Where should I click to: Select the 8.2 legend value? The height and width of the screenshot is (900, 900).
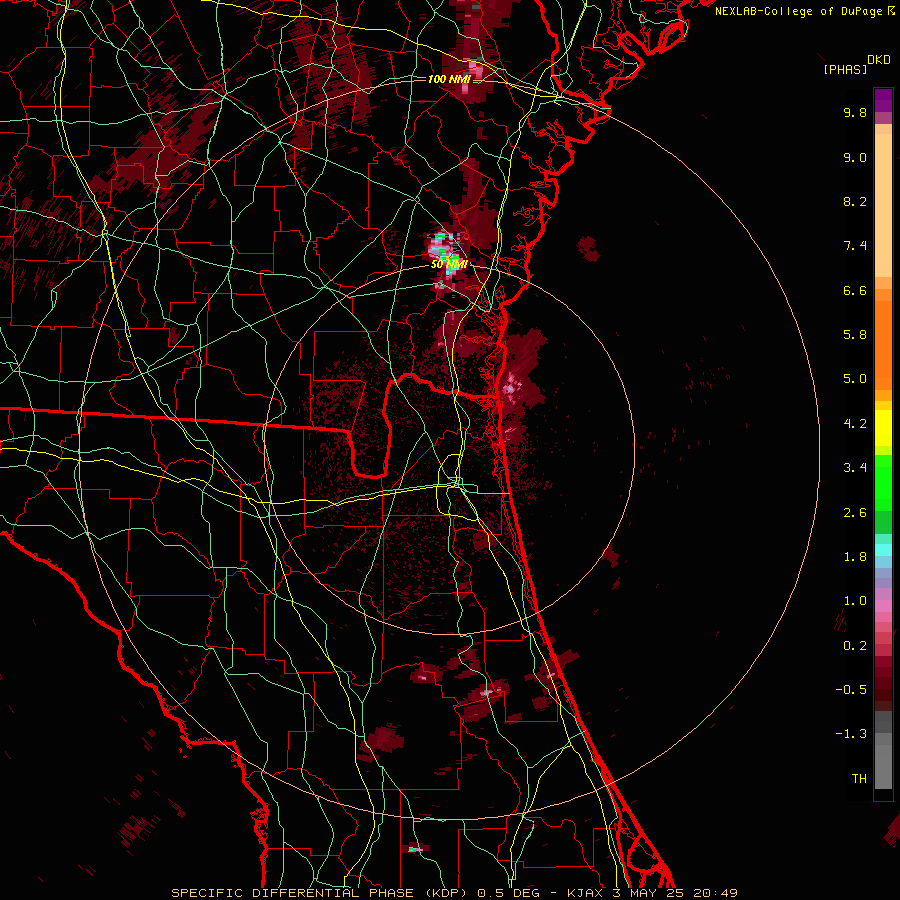click(855, 201)
